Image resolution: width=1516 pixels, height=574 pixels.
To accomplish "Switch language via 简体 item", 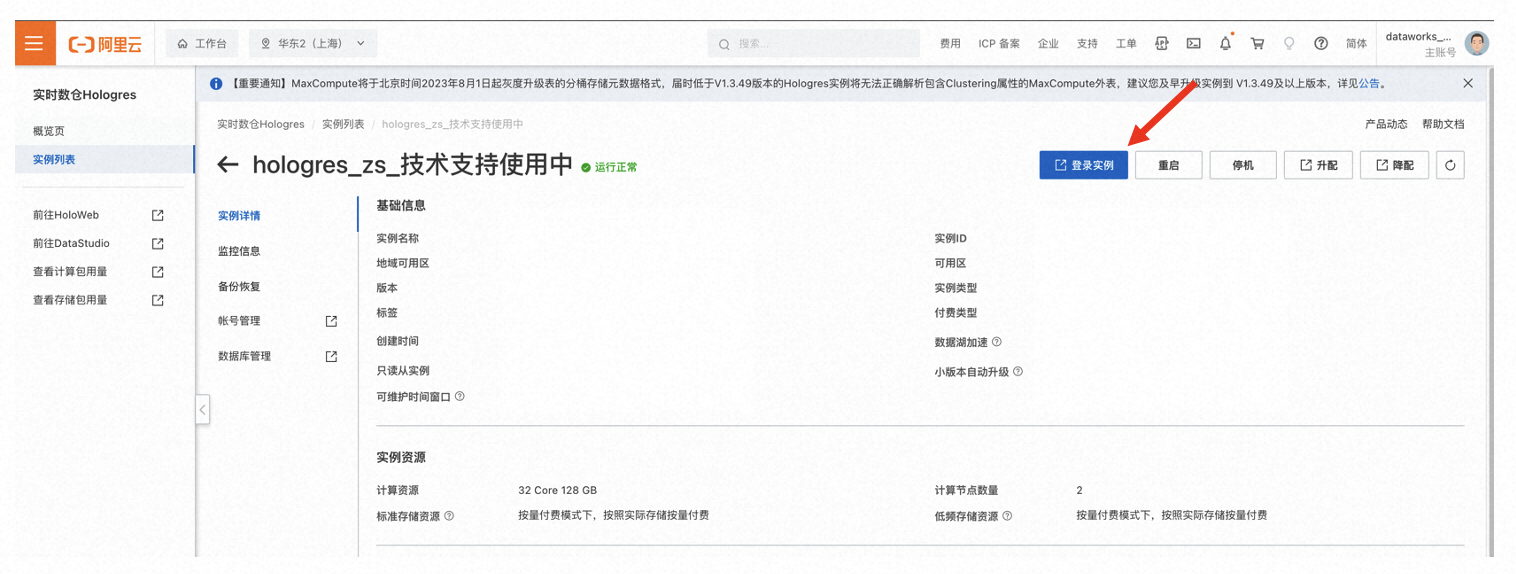I will tap(1356, 44).
